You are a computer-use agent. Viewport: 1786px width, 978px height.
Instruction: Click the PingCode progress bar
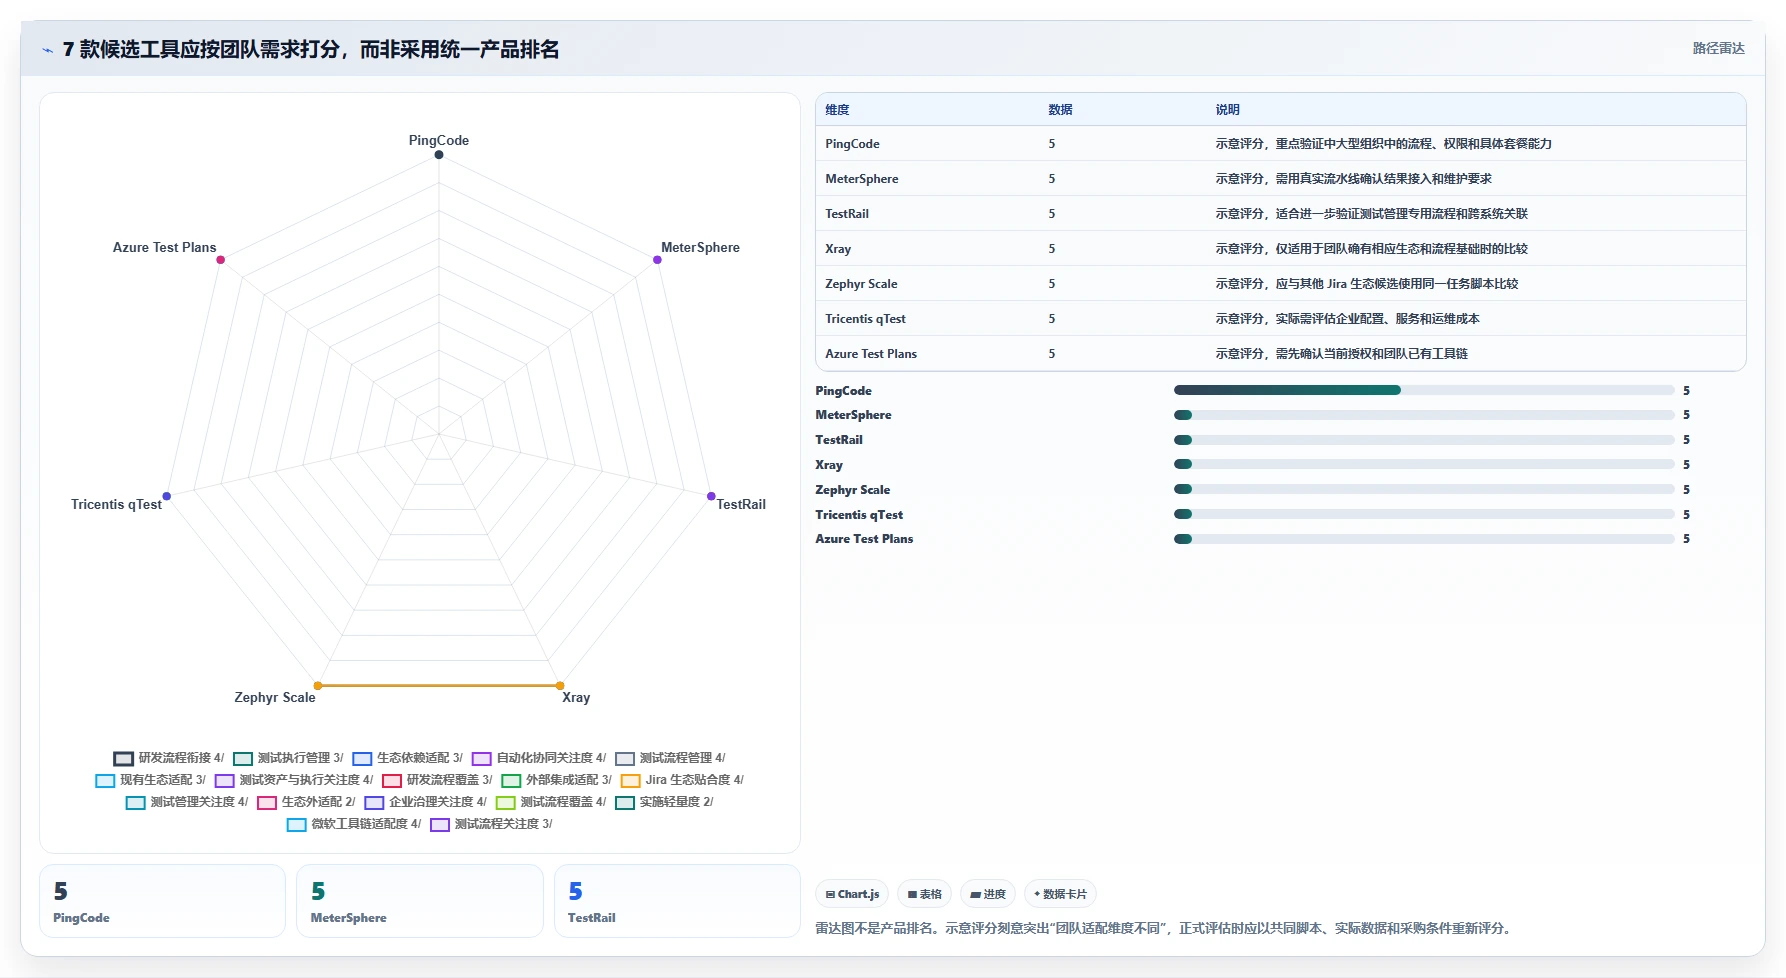pos(1424,390)
